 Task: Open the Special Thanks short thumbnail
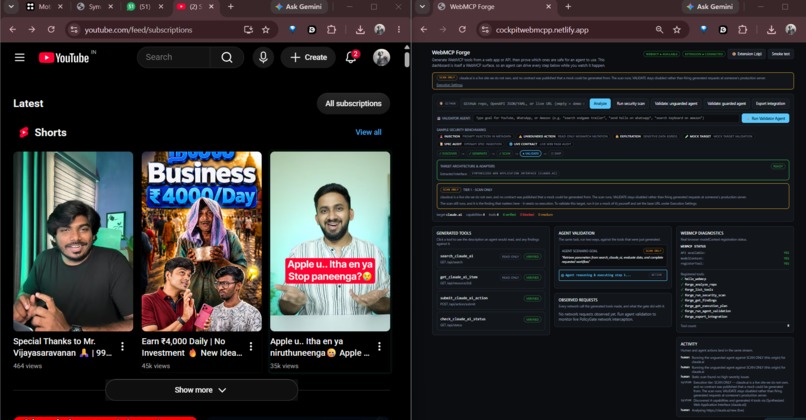73,241
